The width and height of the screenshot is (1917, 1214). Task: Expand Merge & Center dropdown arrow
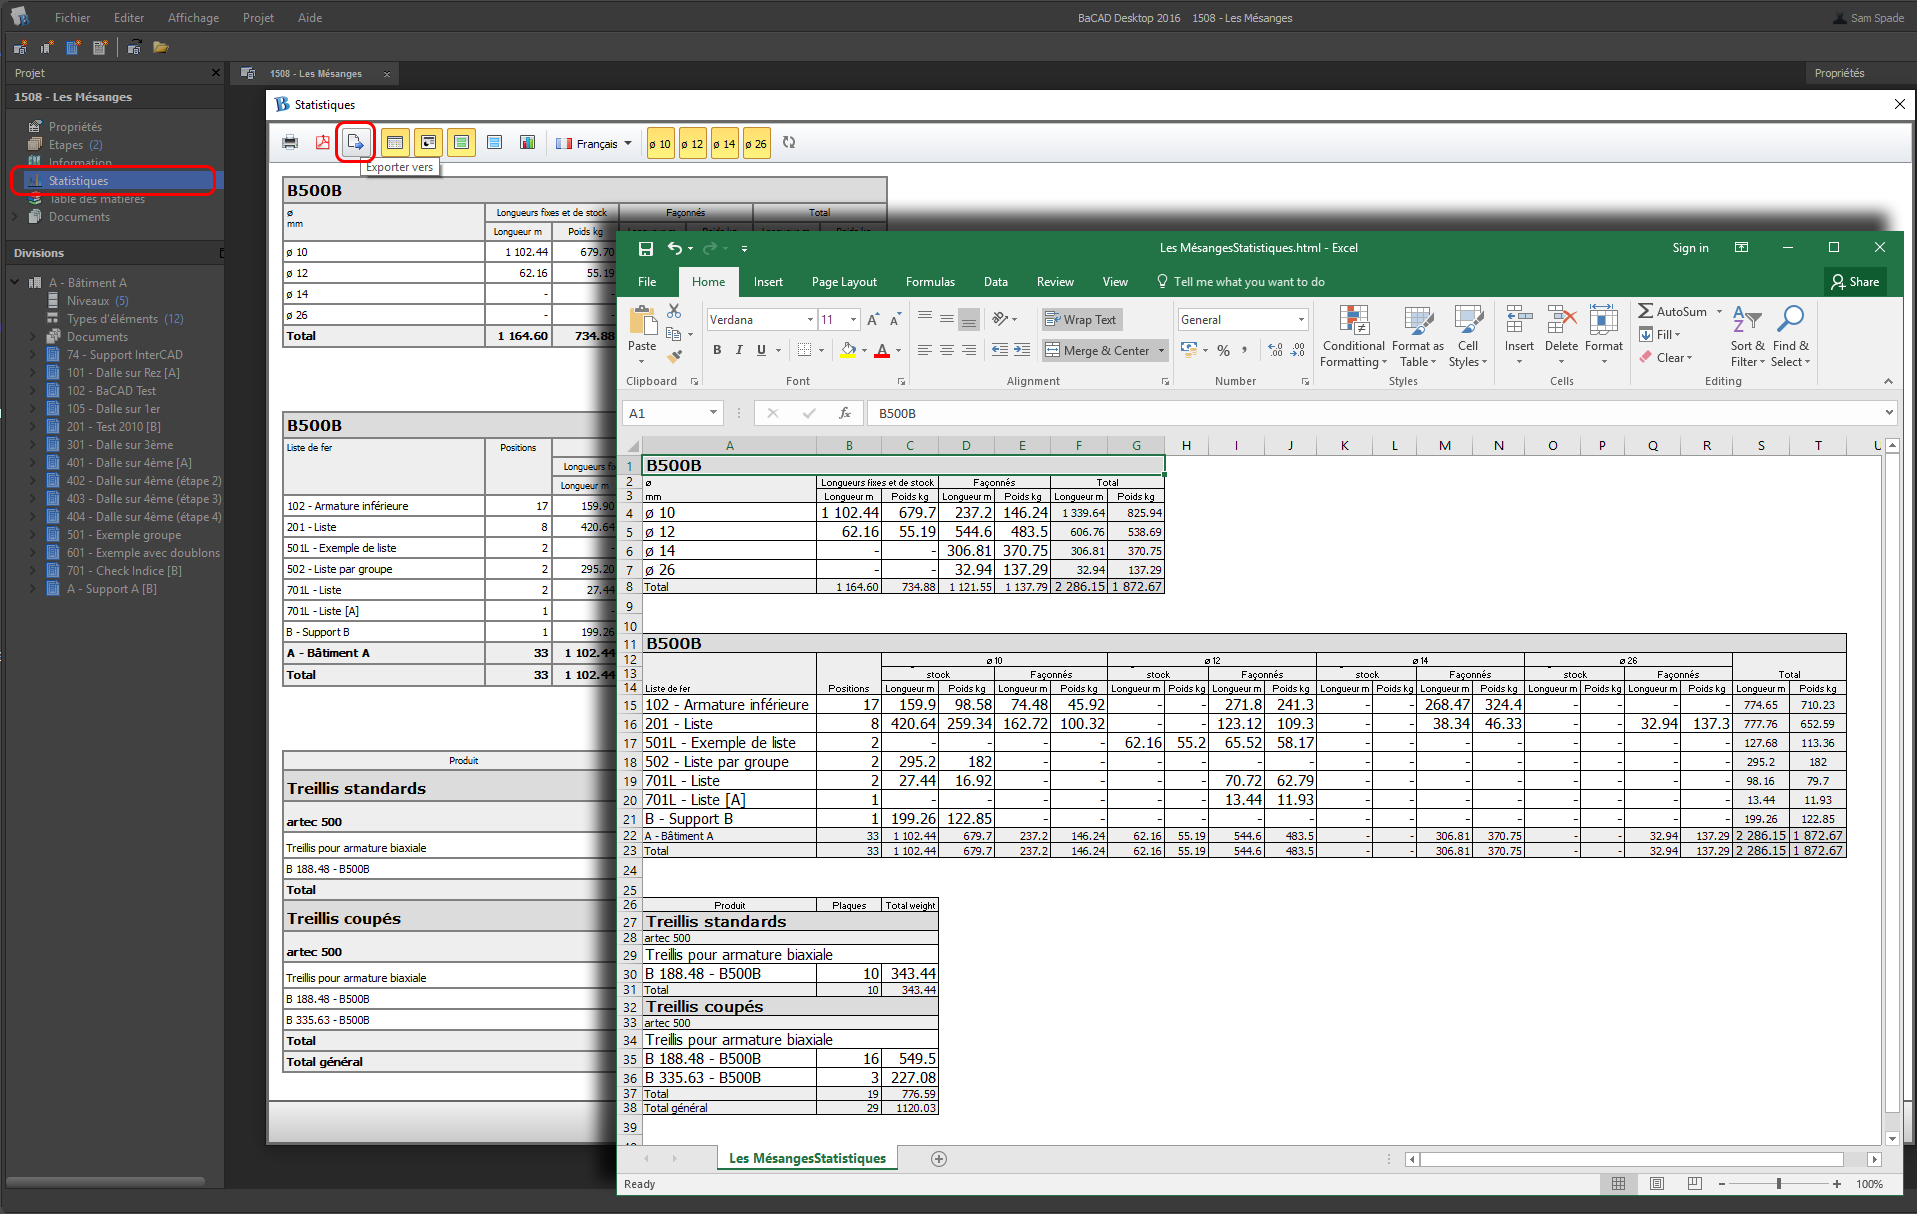pyautogui.click(x=1161, y=351)
